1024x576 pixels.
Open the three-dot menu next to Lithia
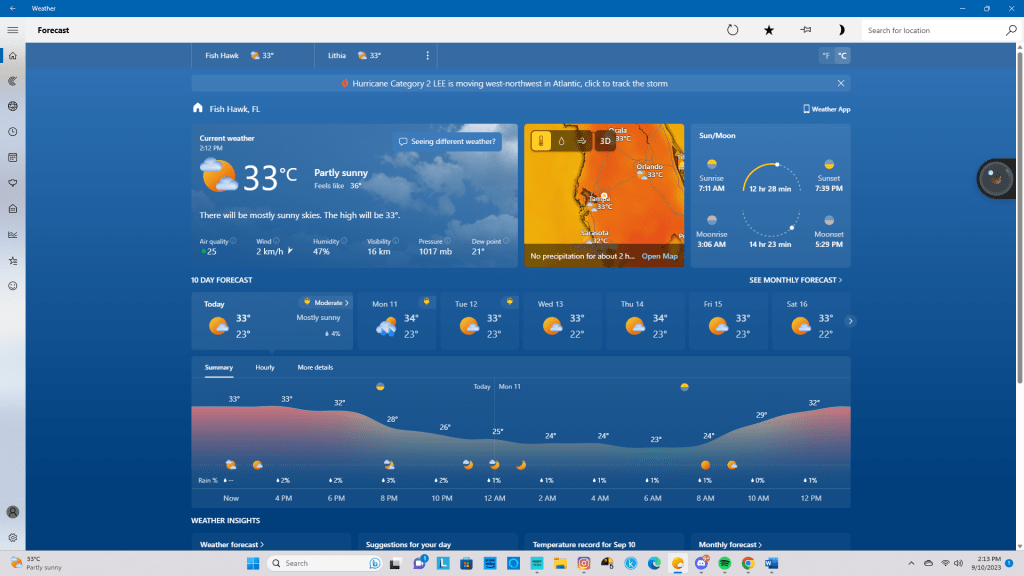pos(428,56)
